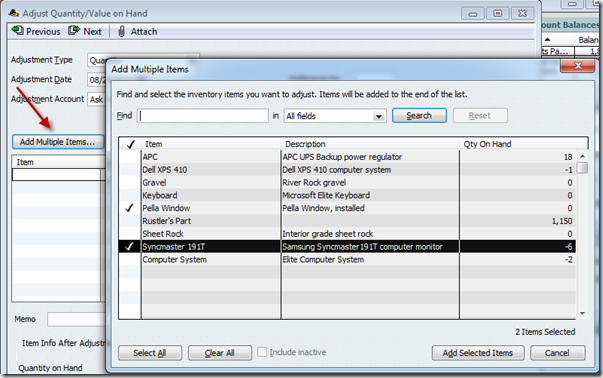The width and height of the screenshot is (603, 378).
Task: Click the item list scrollbar thumb
Action: 582,168
